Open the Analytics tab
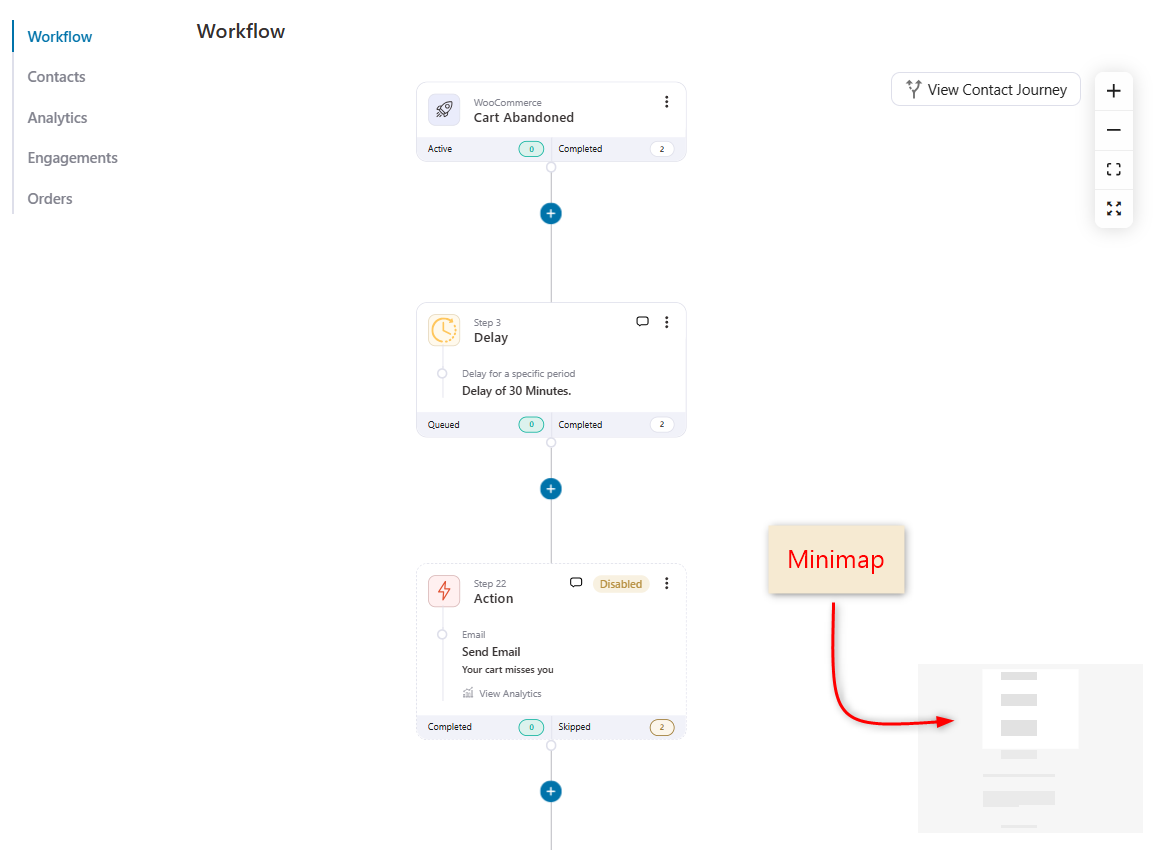1158x850 pixels. 57,117
